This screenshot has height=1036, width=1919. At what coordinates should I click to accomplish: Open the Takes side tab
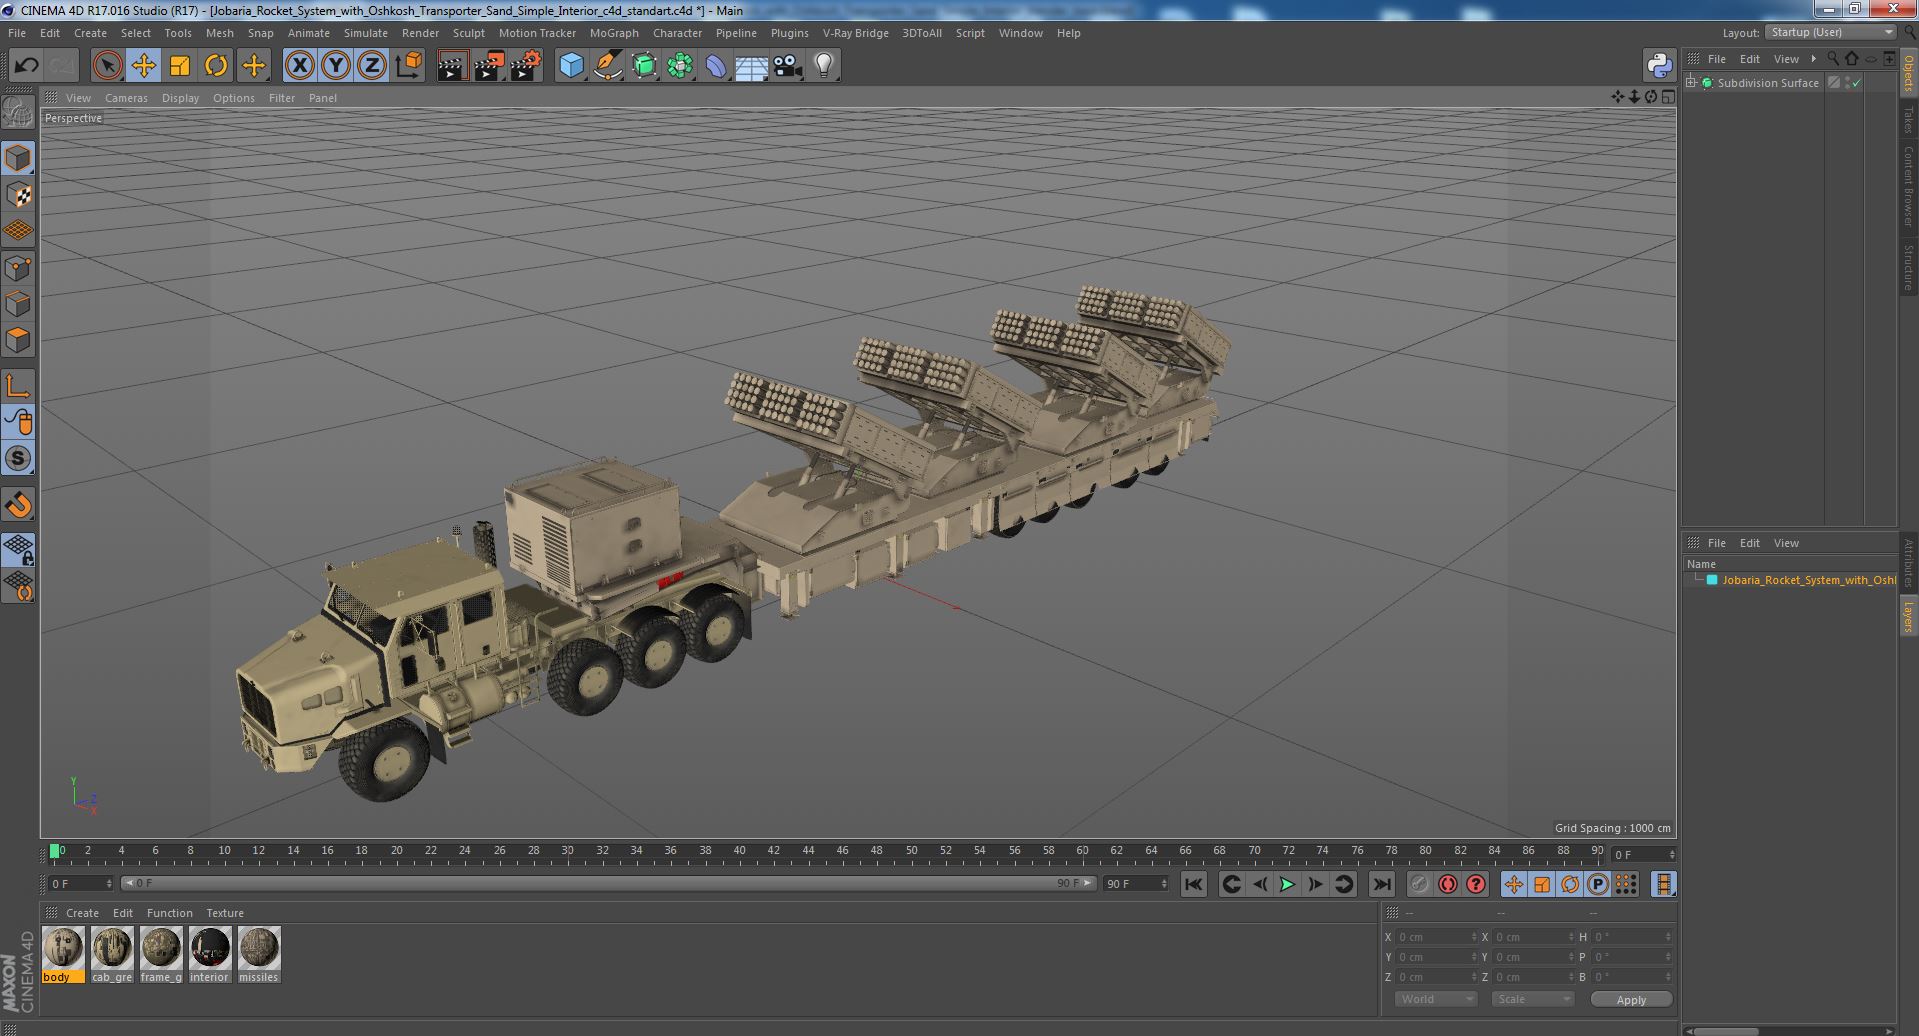point(1908,120)
